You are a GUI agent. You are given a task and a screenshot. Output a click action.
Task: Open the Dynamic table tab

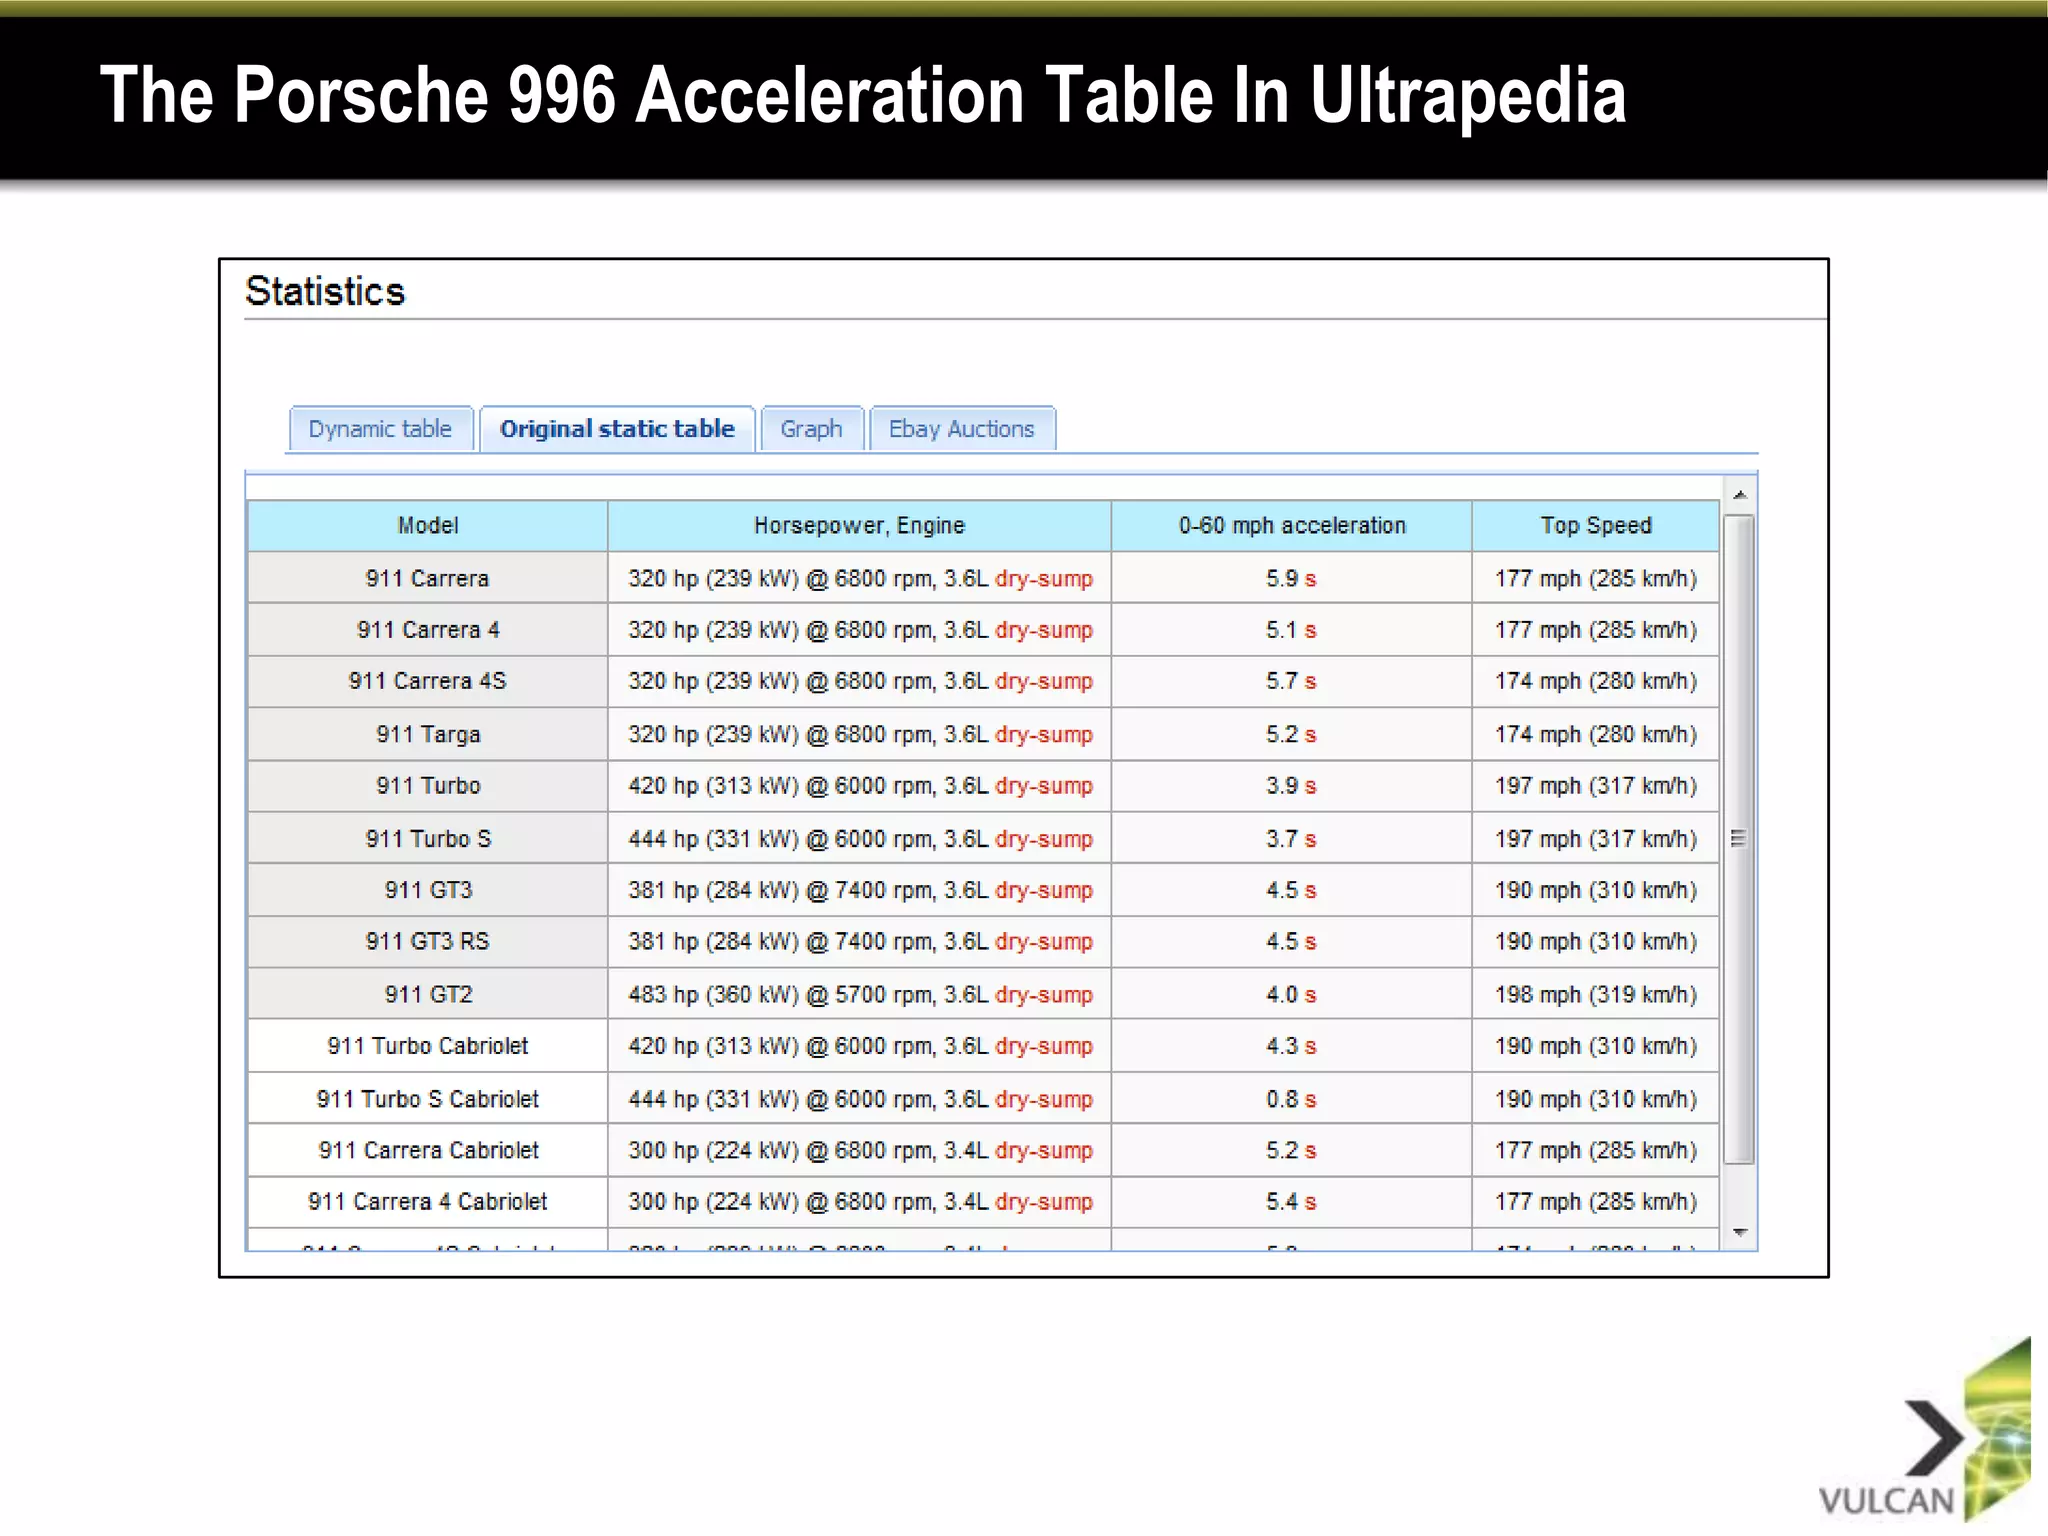click(380, 429)
